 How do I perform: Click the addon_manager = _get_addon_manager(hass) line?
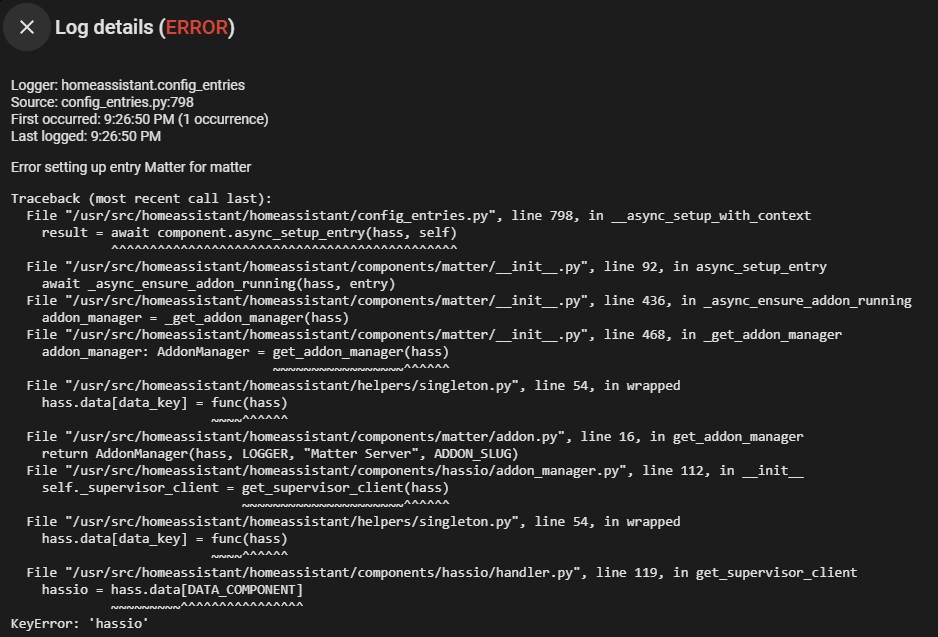coord(195,318)
